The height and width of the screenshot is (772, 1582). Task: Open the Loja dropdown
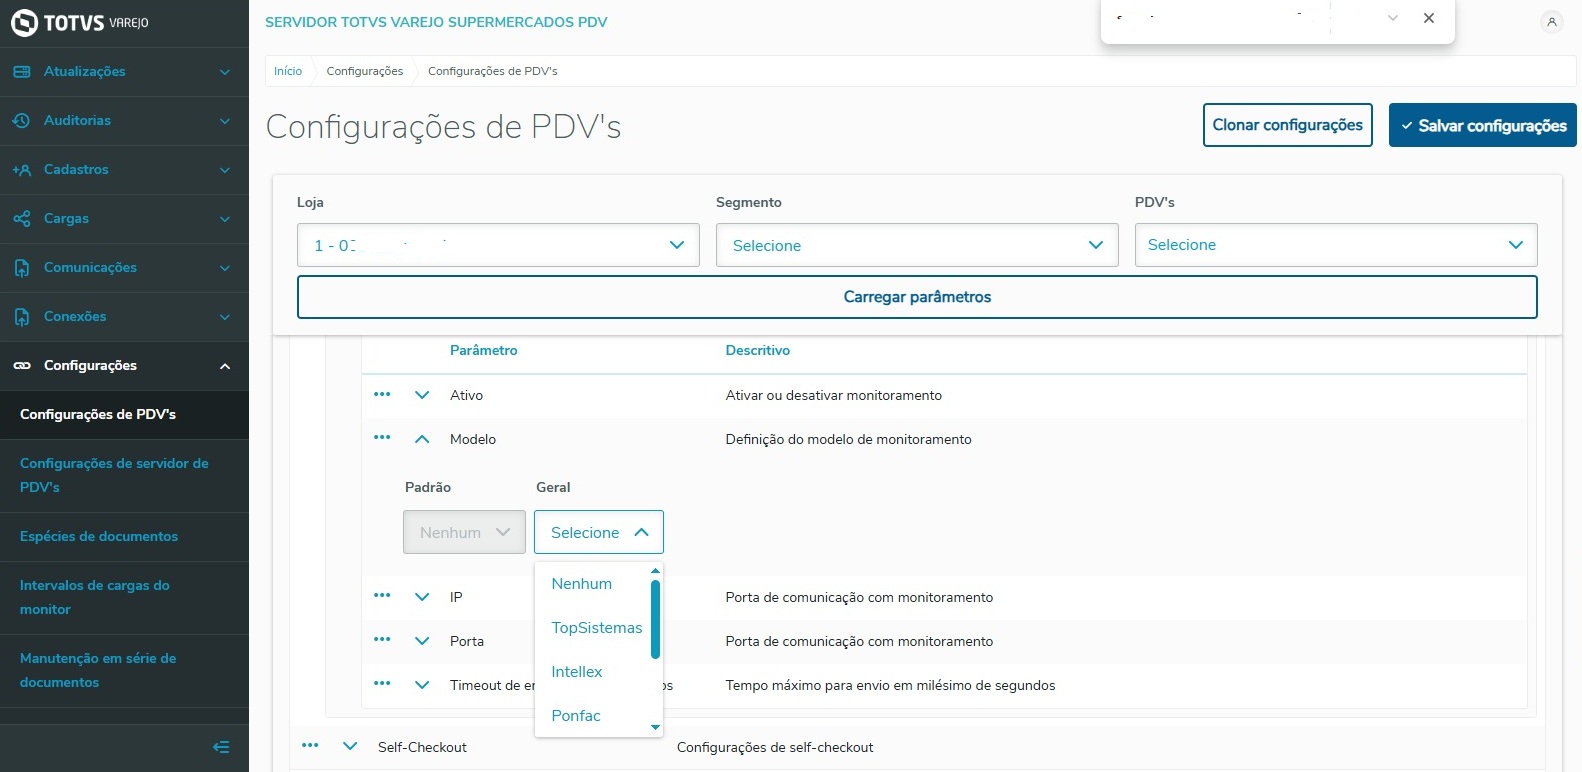[x=498, y=245]
